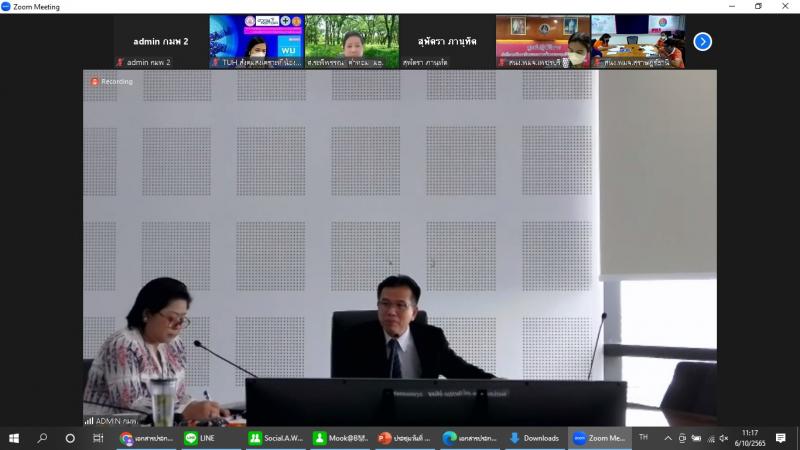Select the meeting table participant thumbnail
The width and height of the screenshot is (800, 450).
(638, 41)
